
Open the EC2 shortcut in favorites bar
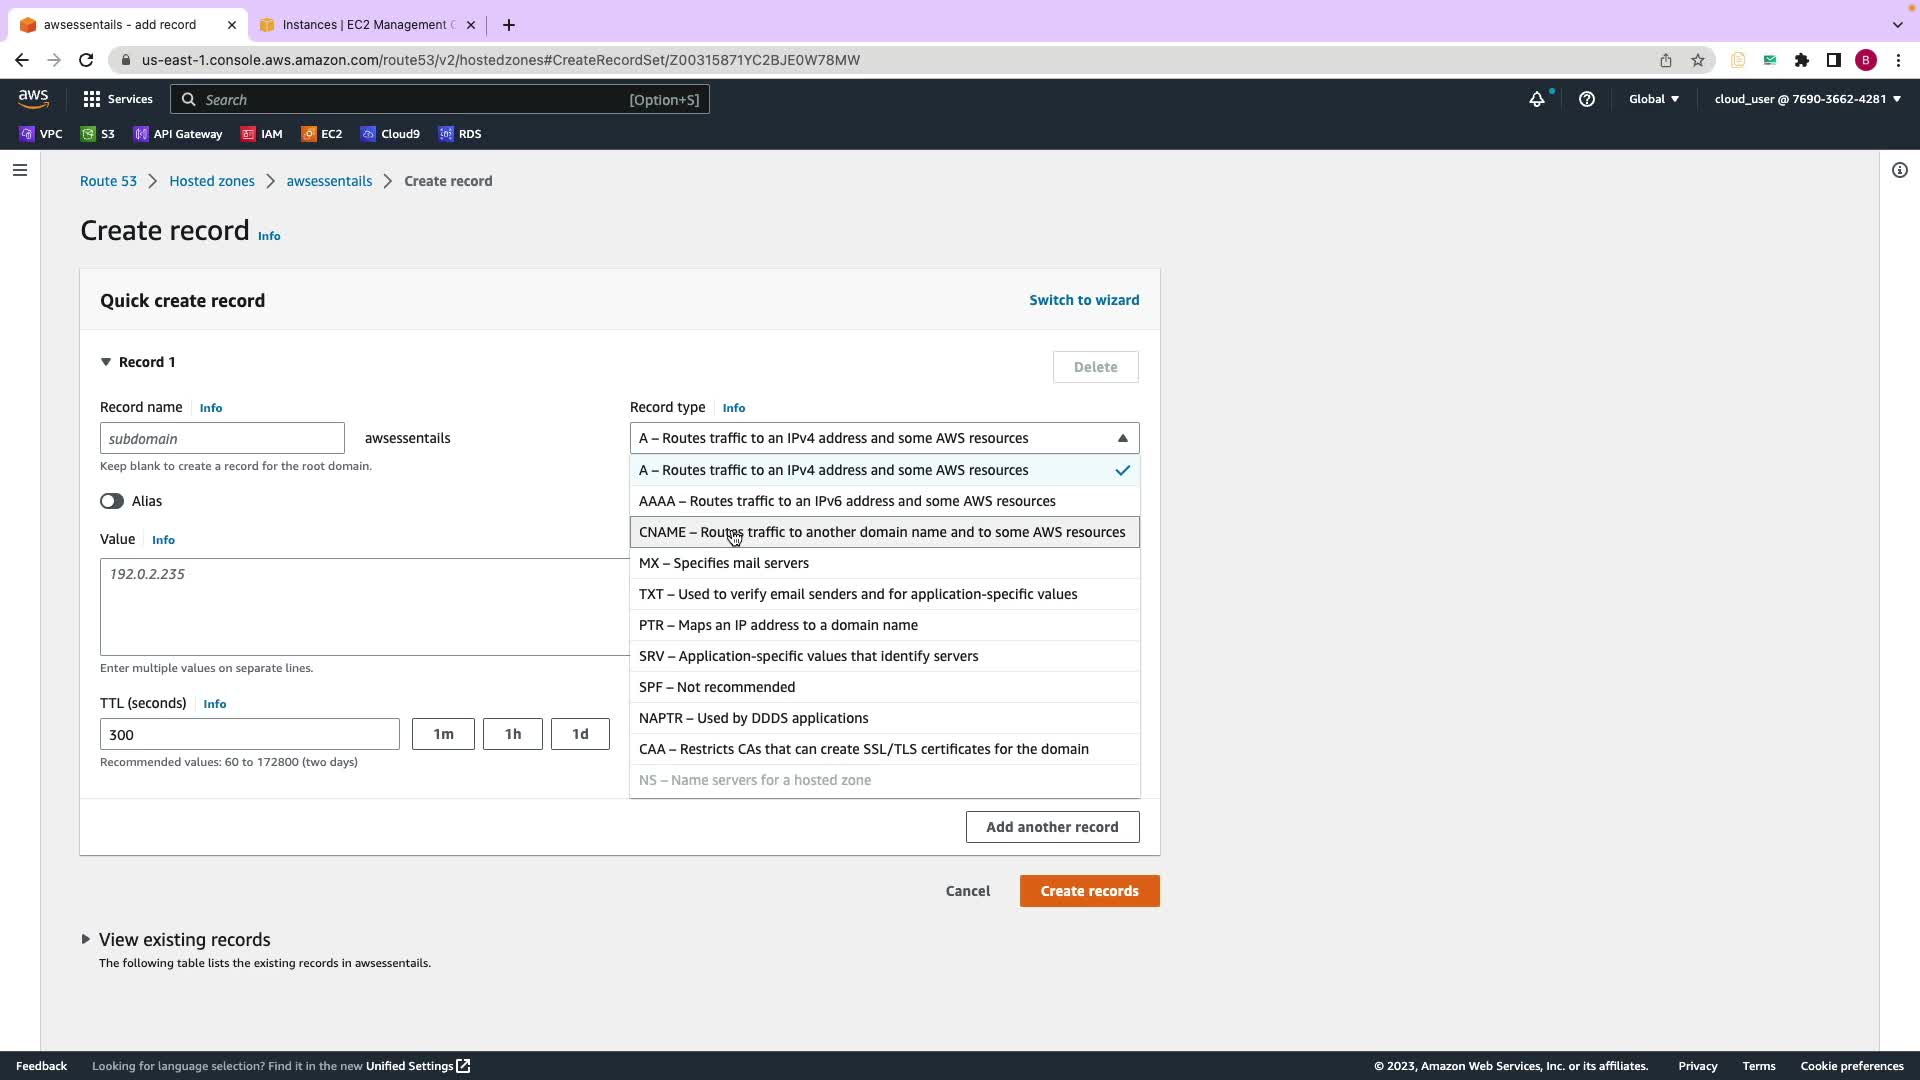(322, 134)
